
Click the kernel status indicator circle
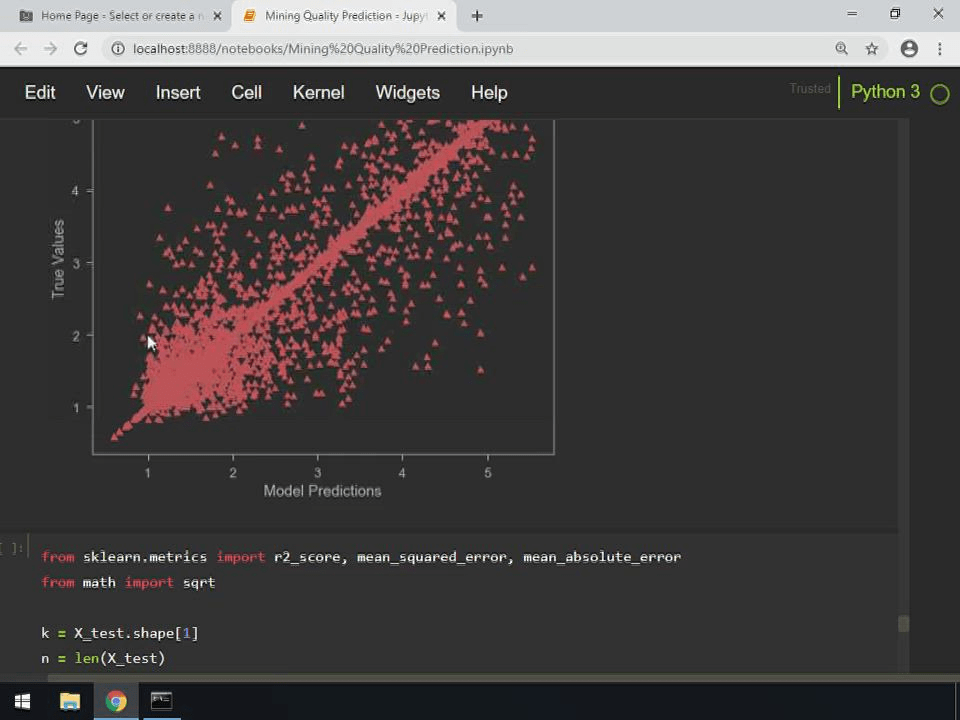tap(939, 92)
